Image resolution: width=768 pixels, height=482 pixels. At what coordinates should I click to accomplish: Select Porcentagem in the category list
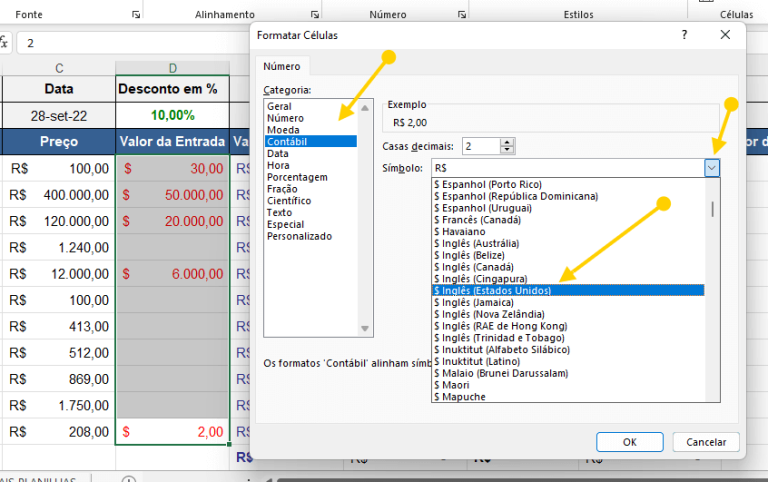[296, 177]
